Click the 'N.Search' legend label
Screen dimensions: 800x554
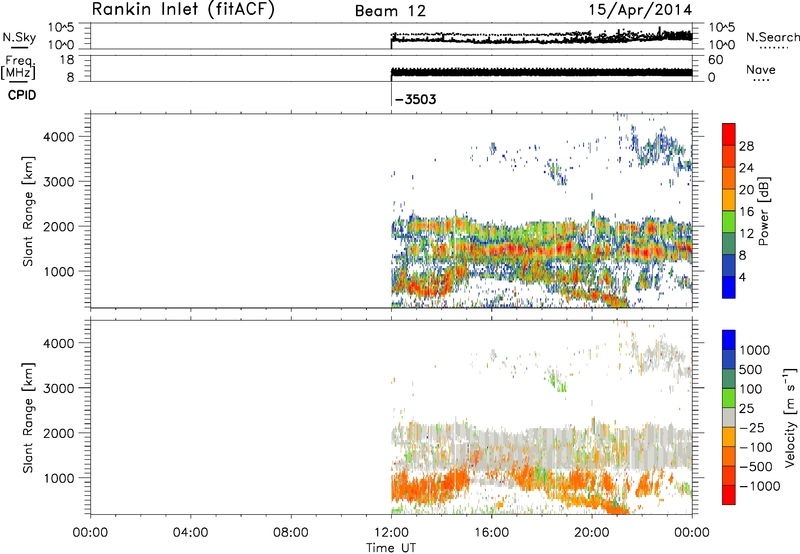coord(772,37)
